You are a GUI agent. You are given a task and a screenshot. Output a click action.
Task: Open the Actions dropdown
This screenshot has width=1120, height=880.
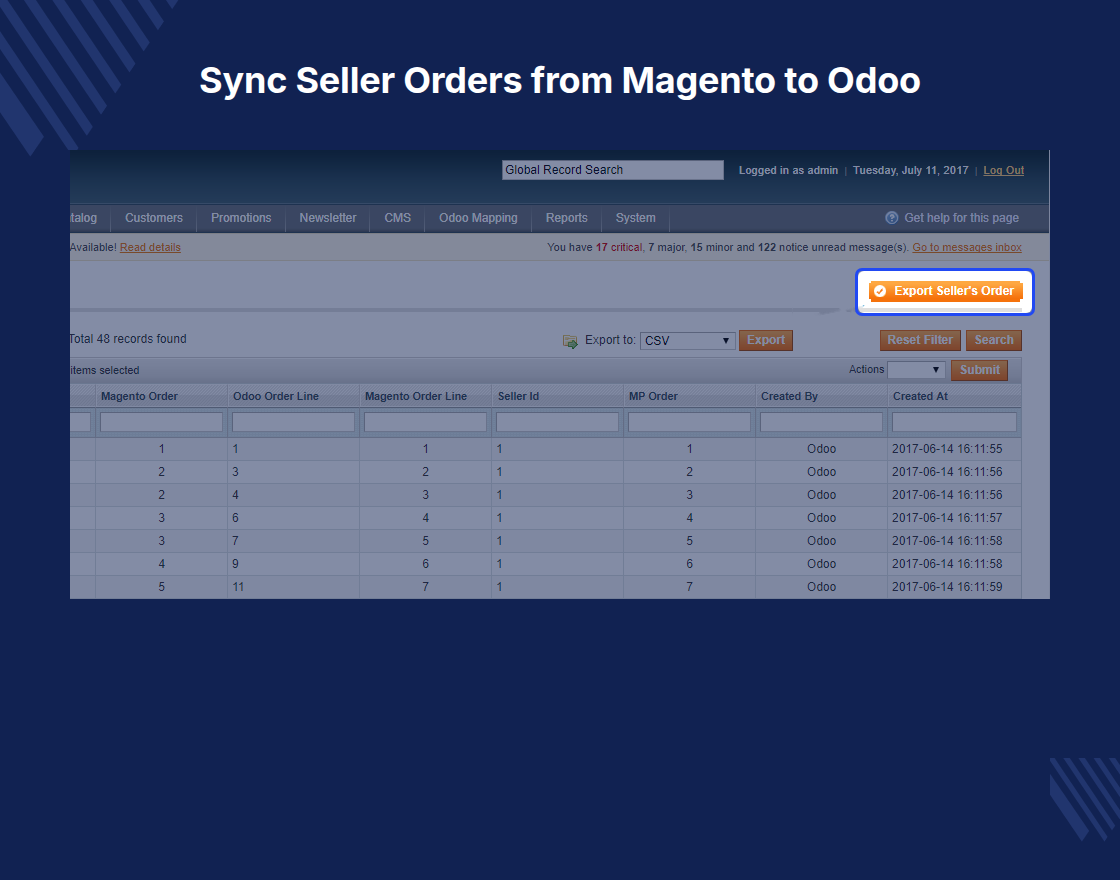click(x=916, y=369)
